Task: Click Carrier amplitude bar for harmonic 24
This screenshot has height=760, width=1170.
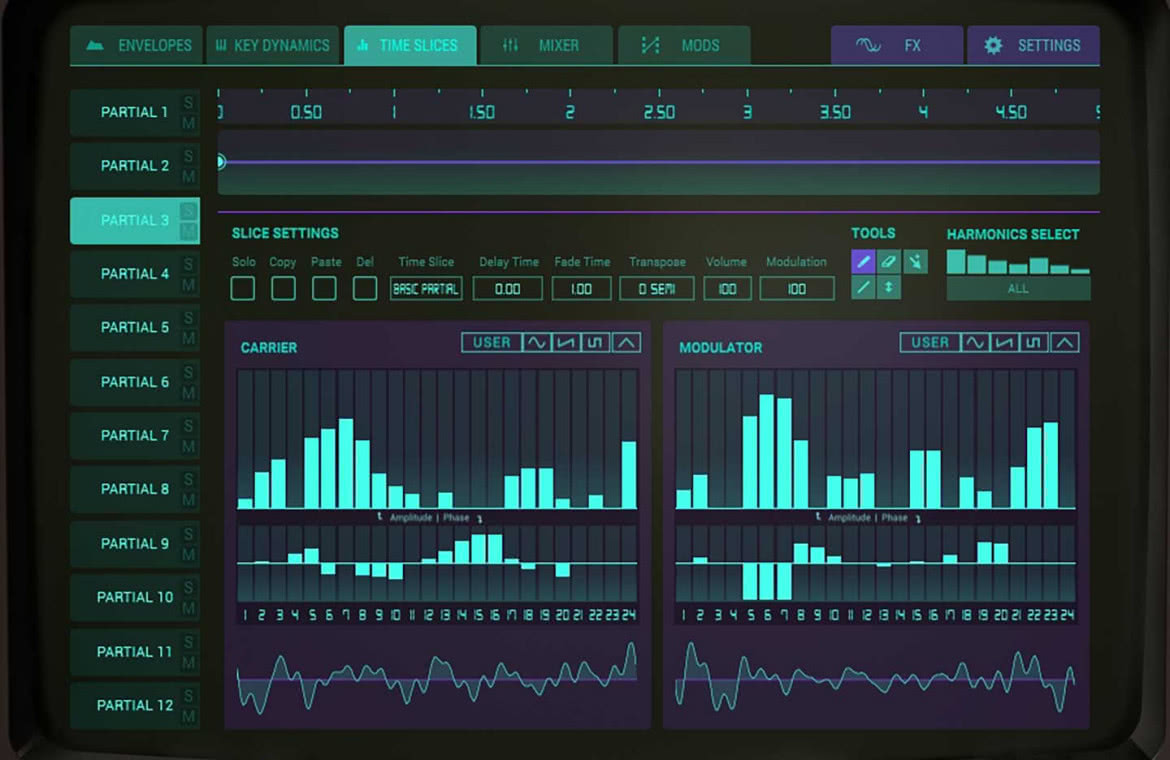Action: [629, 475]
